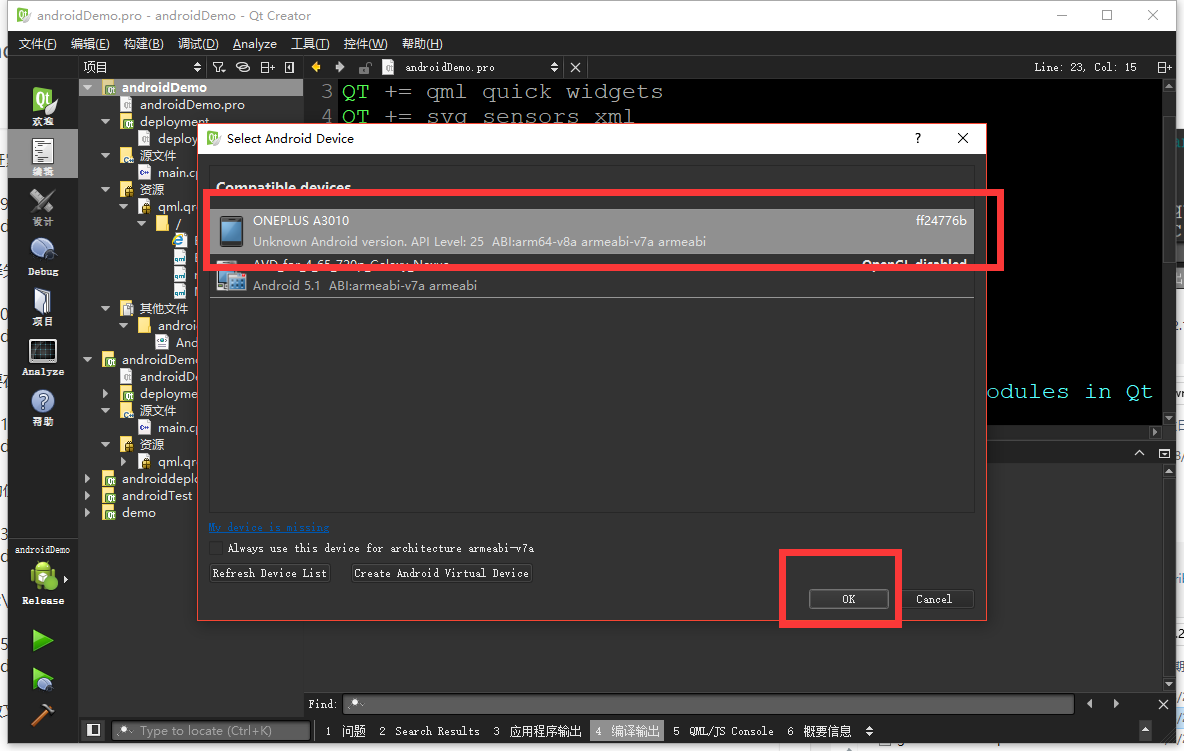Select androidDemo.pro file in tree
The height and width of the screenshot is (751, 1184).
point(192,104)
